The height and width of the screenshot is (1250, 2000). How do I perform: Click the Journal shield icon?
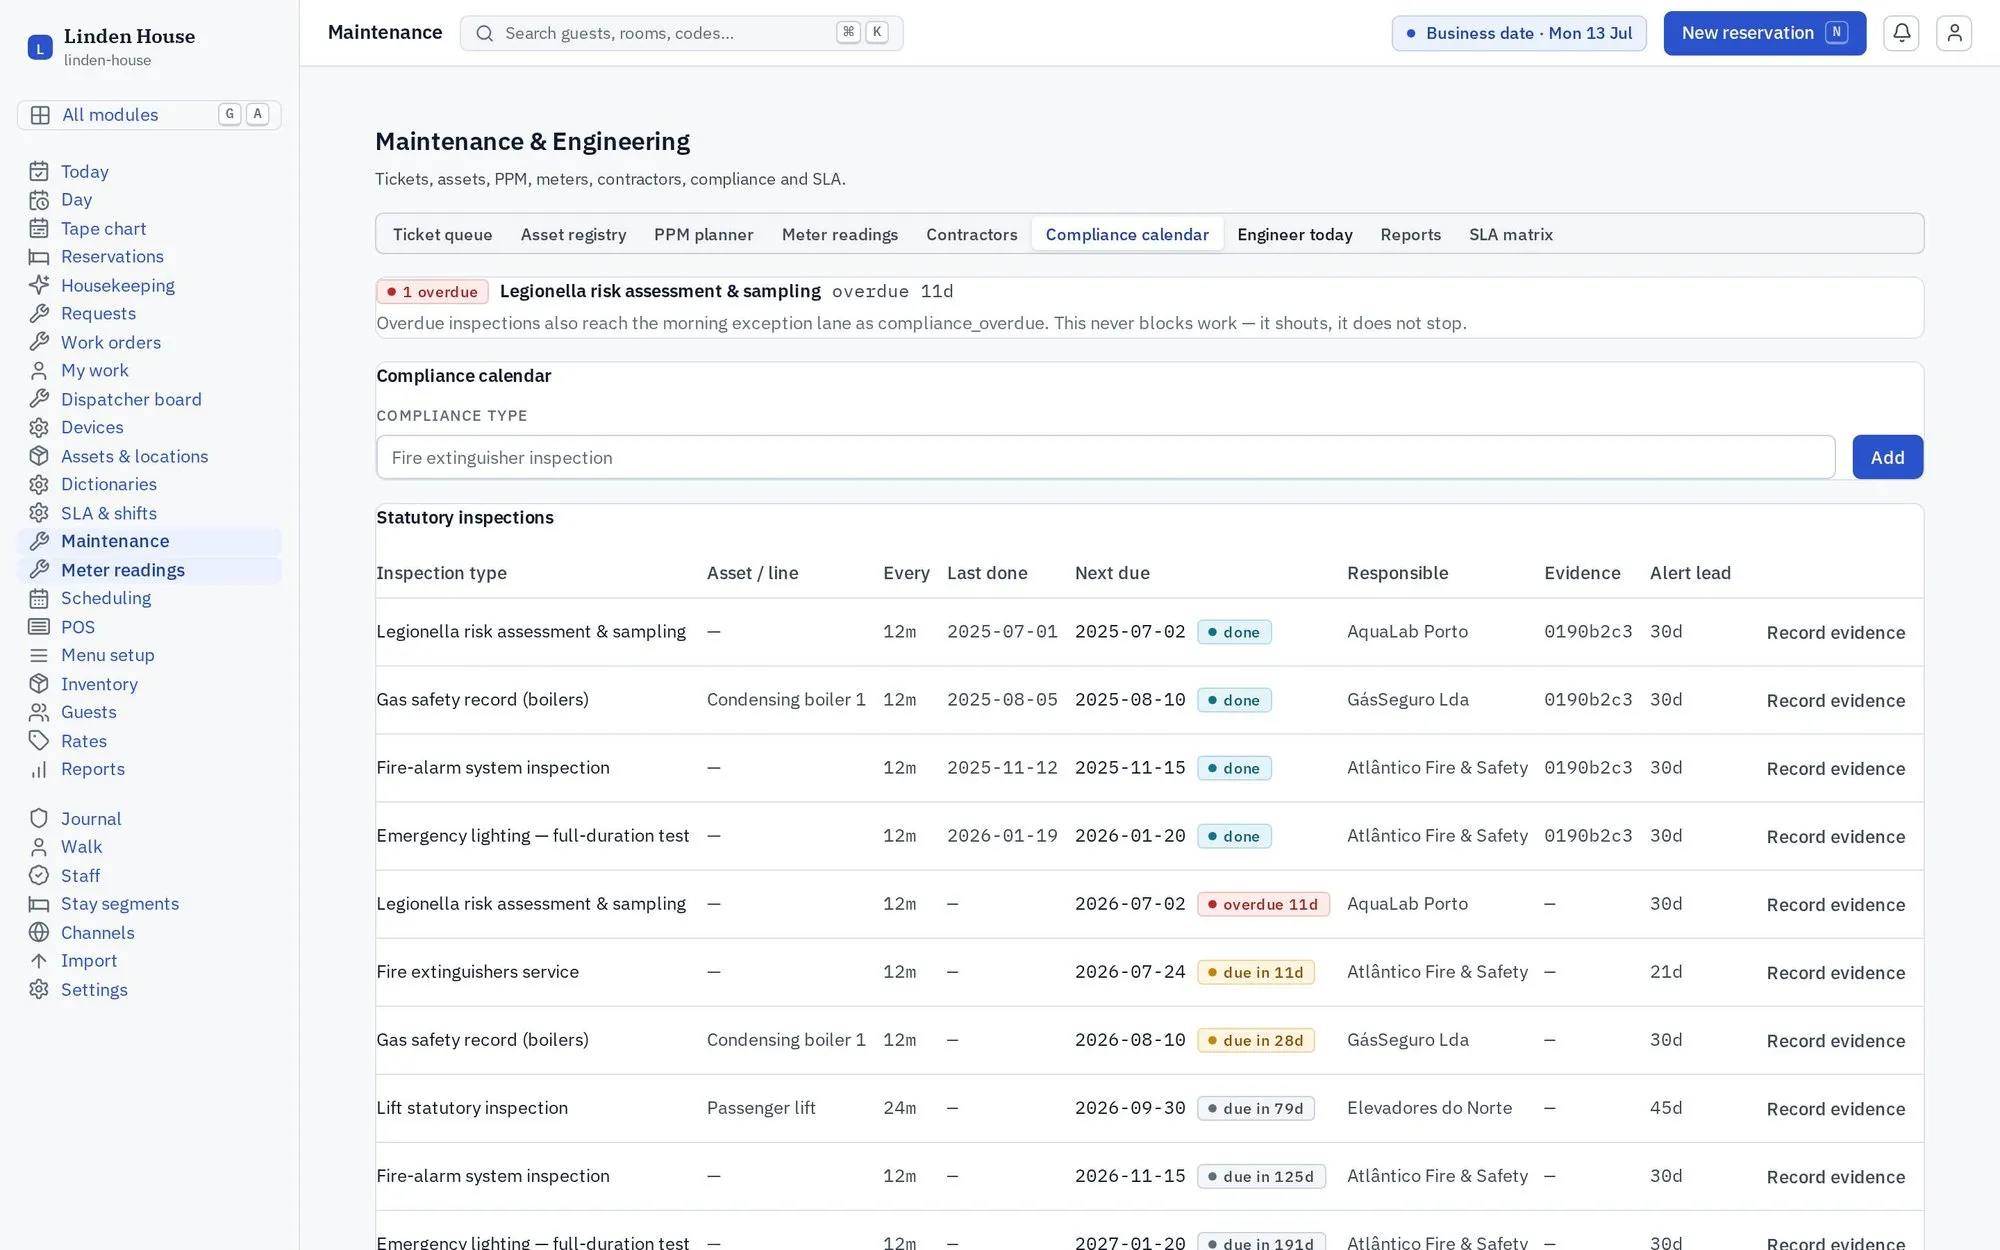pyautogui.click(x=39, y=819)
